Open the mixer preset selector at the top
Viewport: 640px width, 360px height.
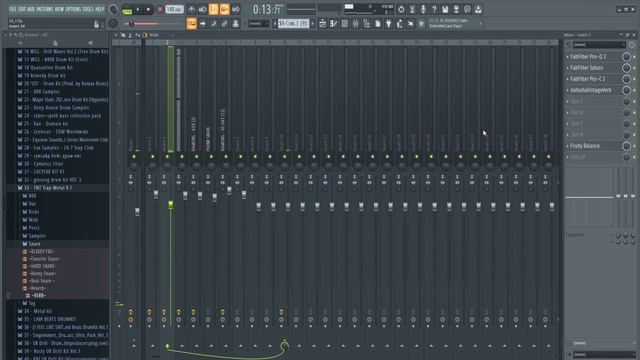599,45
